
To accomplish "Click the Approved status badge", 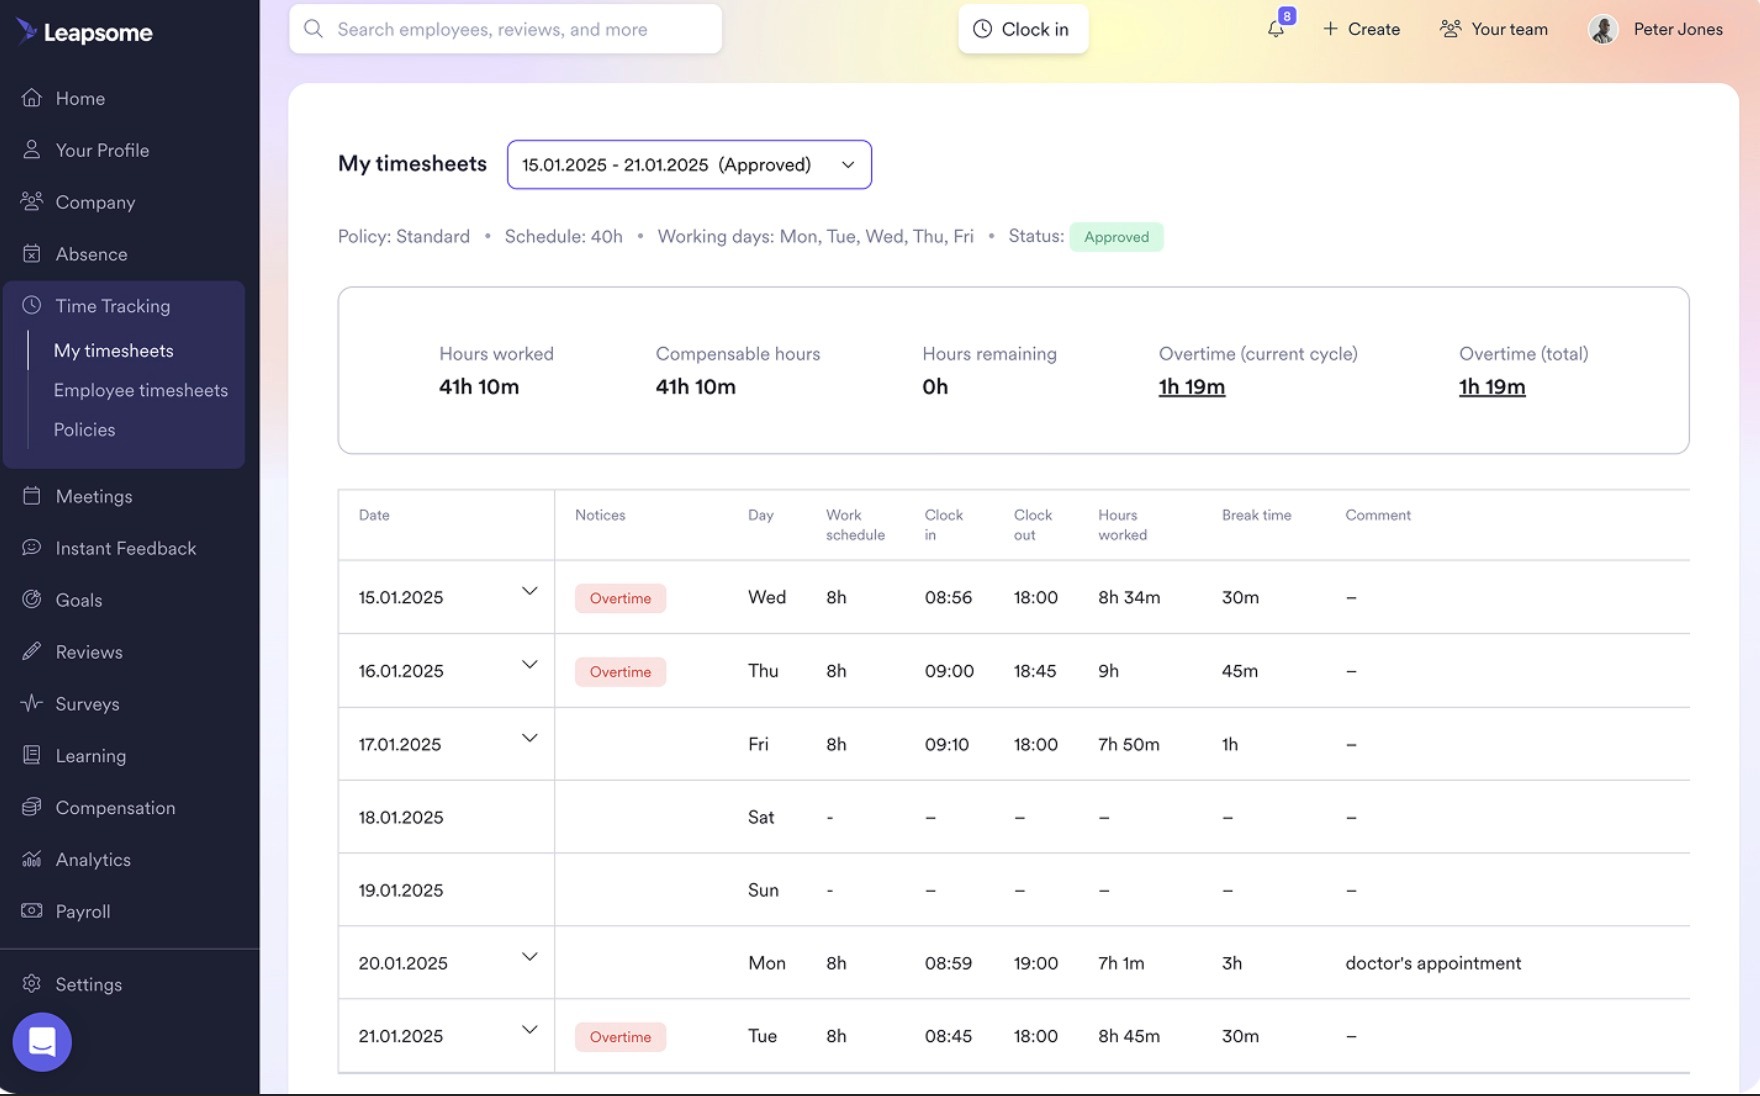I will [1116, 237].
